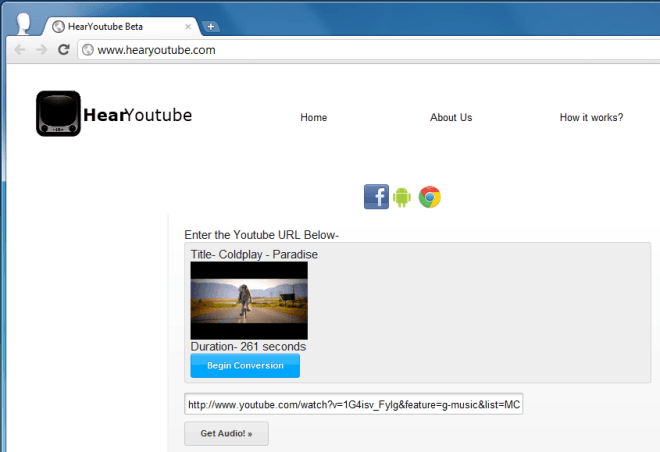Image resolution: width=660 pixels, height=452 pixels.
Task: Click the HearYoutube TV logo icon
Action: point(58,113)
